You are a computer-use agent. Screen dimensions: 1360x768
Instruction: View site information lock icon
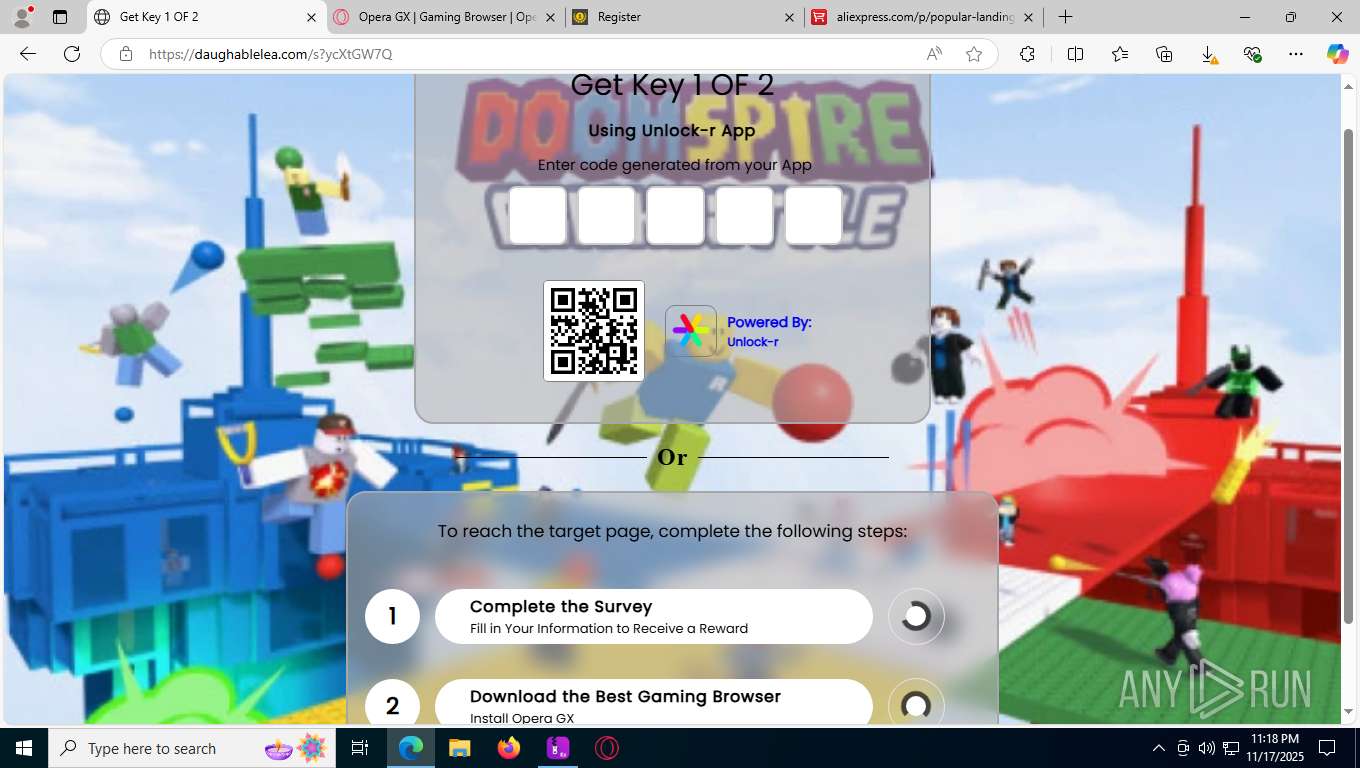point(126,54)
